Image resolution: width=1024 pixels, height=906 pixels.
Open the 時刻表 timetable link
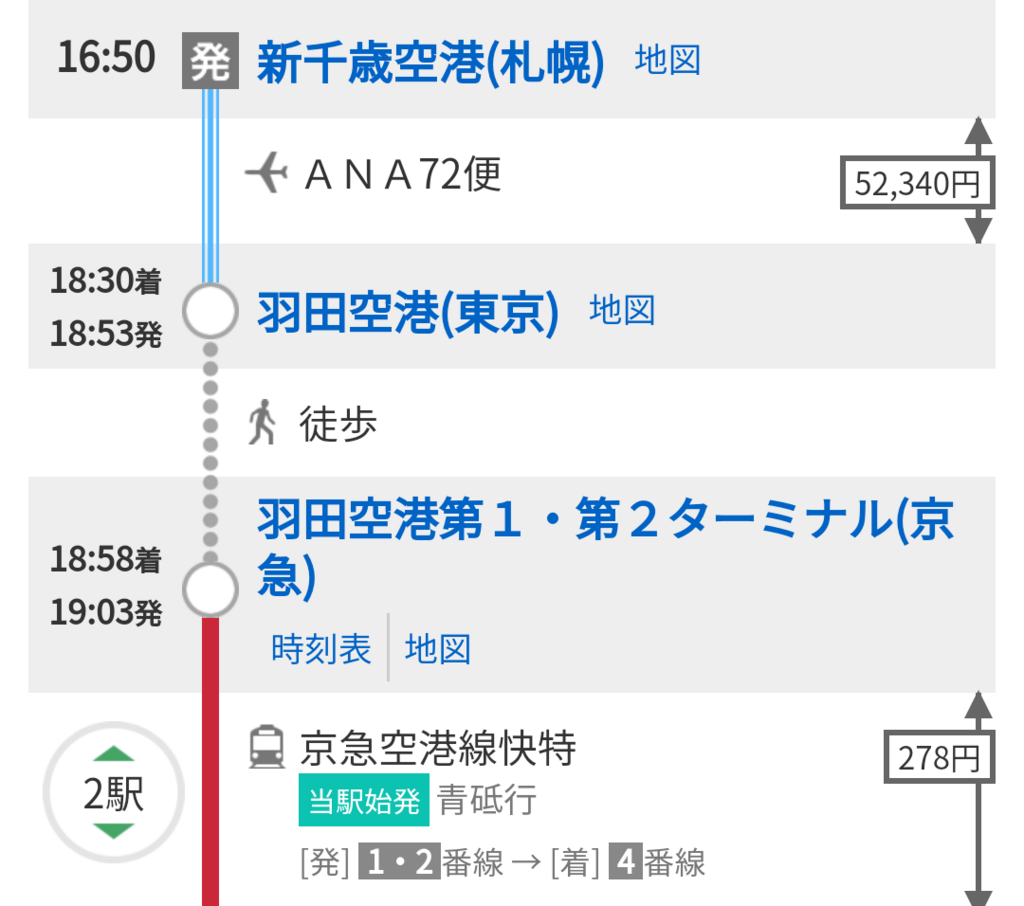[x=321, y=650]
